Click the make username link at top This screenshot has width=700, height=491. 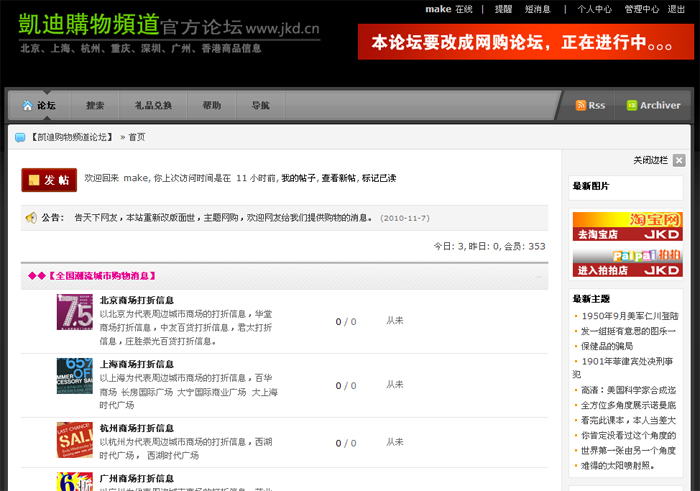pyautogui.click(x=438, y=9)
